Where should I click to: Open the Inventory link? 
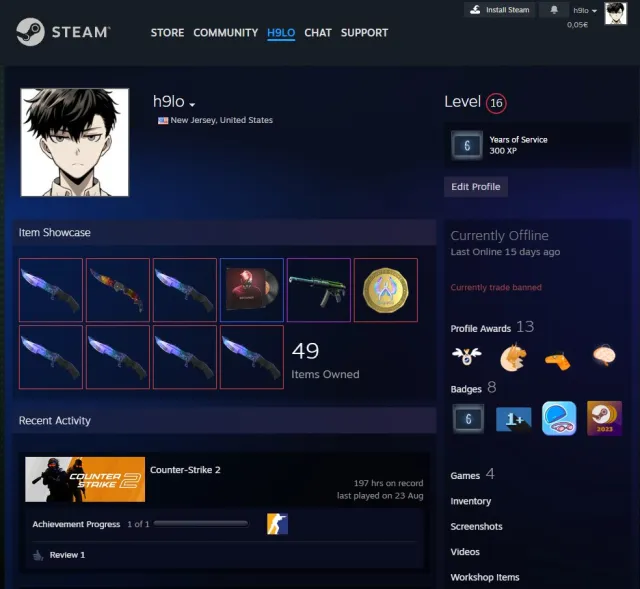coord(471,501)
